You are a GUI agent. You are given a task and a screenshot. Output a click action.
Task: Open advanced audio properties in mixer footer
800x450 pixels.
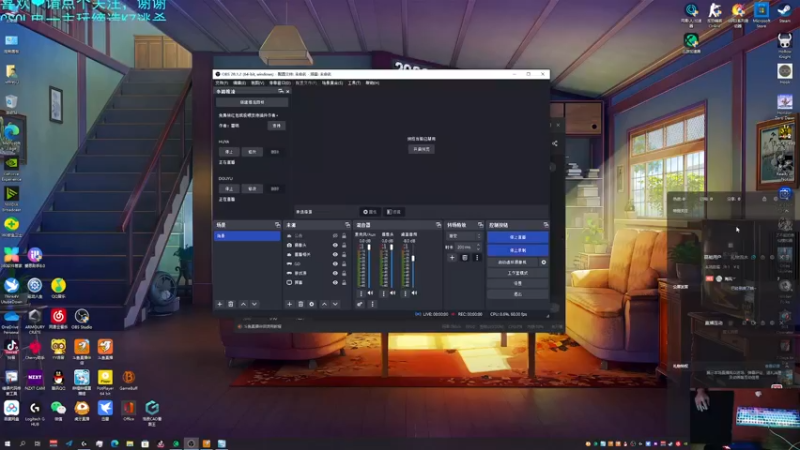pyautogui.click(x=360, y=304)
